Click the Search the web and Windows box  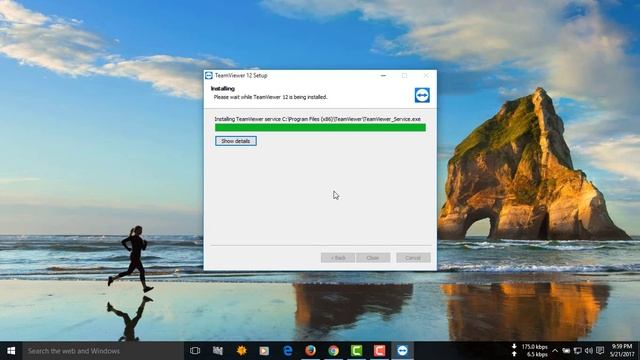coord(103,351)
